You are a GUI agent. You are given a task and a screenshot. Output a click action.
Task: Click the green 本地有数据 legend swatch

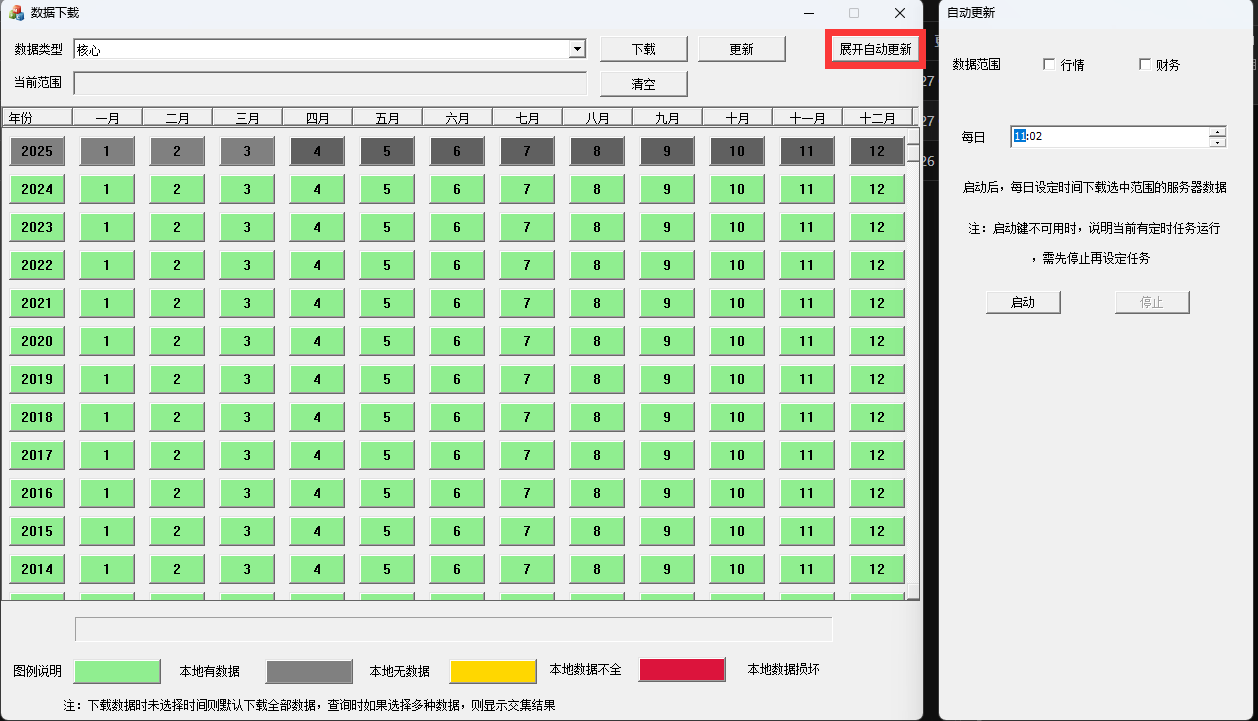pos(118,671)
